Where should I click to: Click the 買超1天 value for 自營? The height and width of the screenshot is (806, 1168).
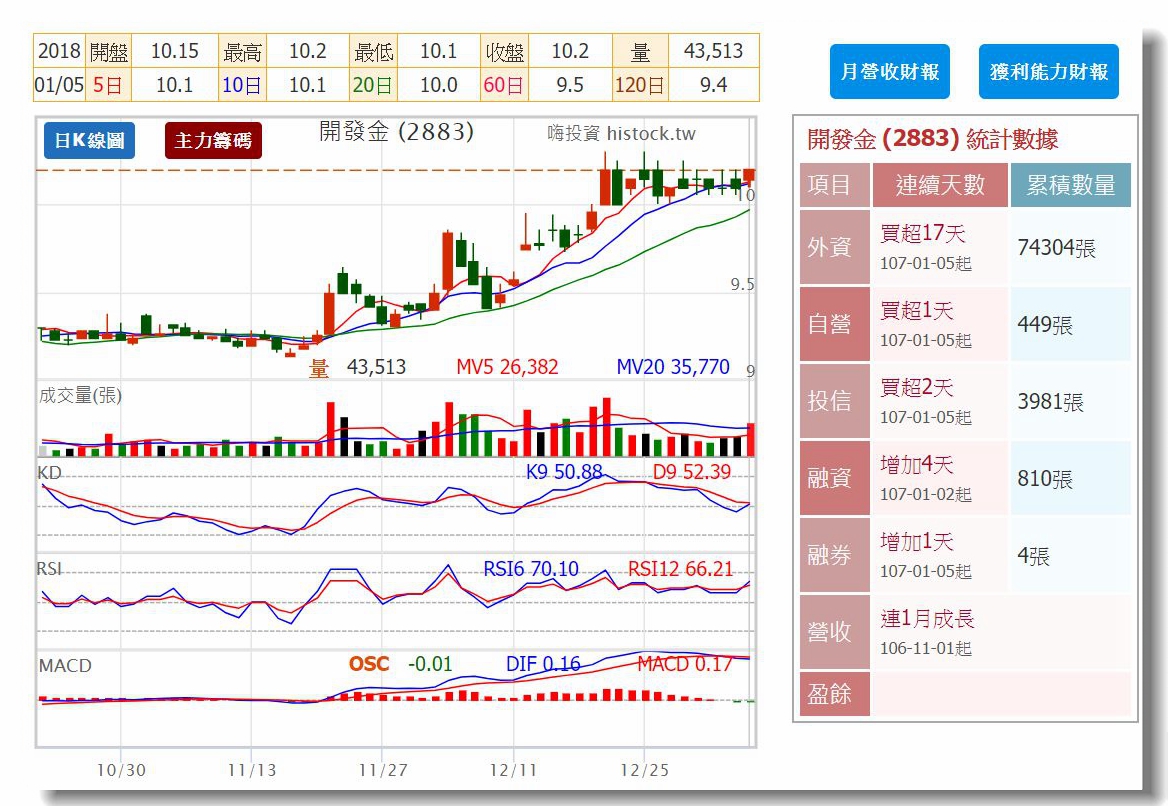click(916, 311)
